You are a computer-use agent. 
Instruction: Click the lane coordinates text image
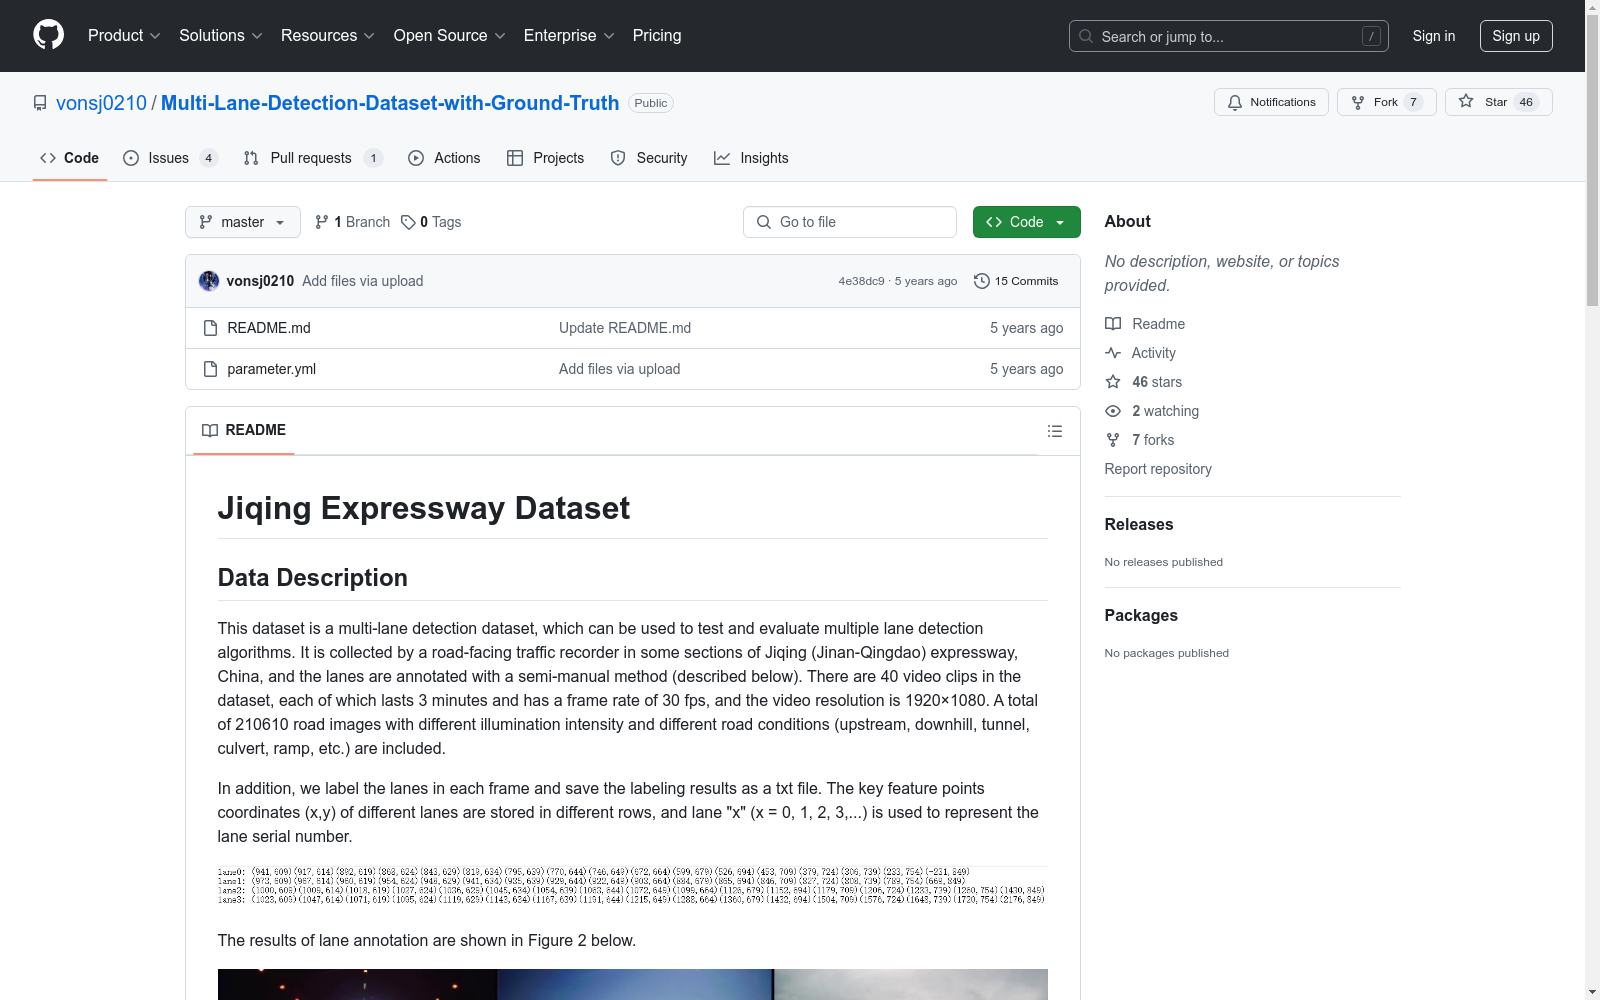coord(632,886)
